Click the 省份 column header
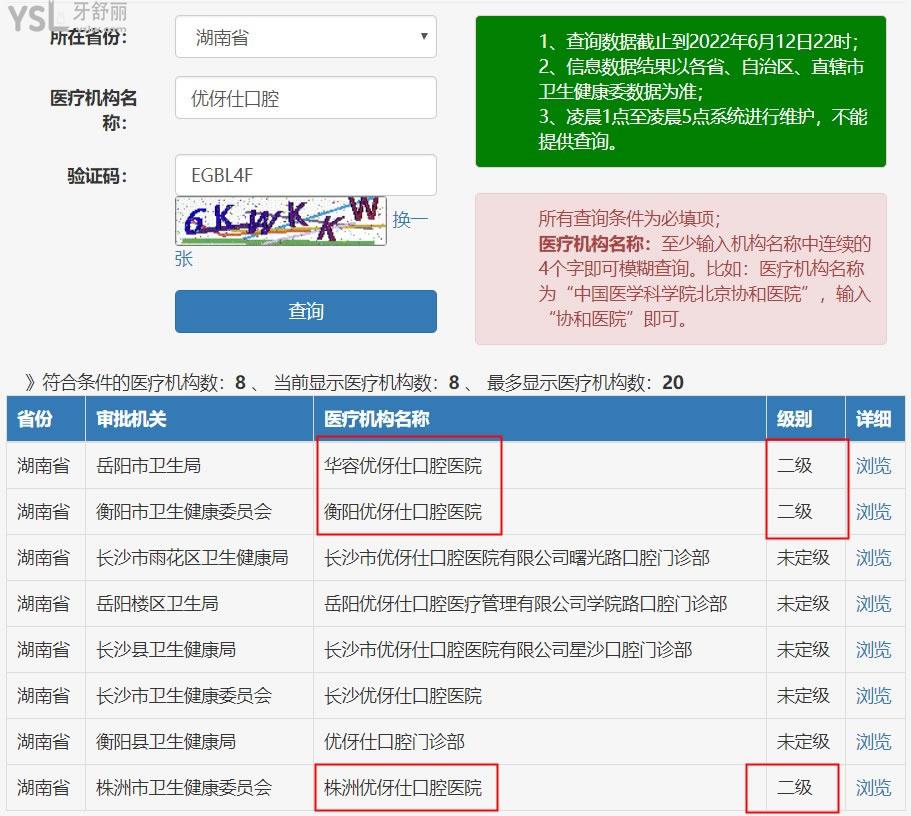The width and height of the screenshot is (911, 816). pos(46,419)
